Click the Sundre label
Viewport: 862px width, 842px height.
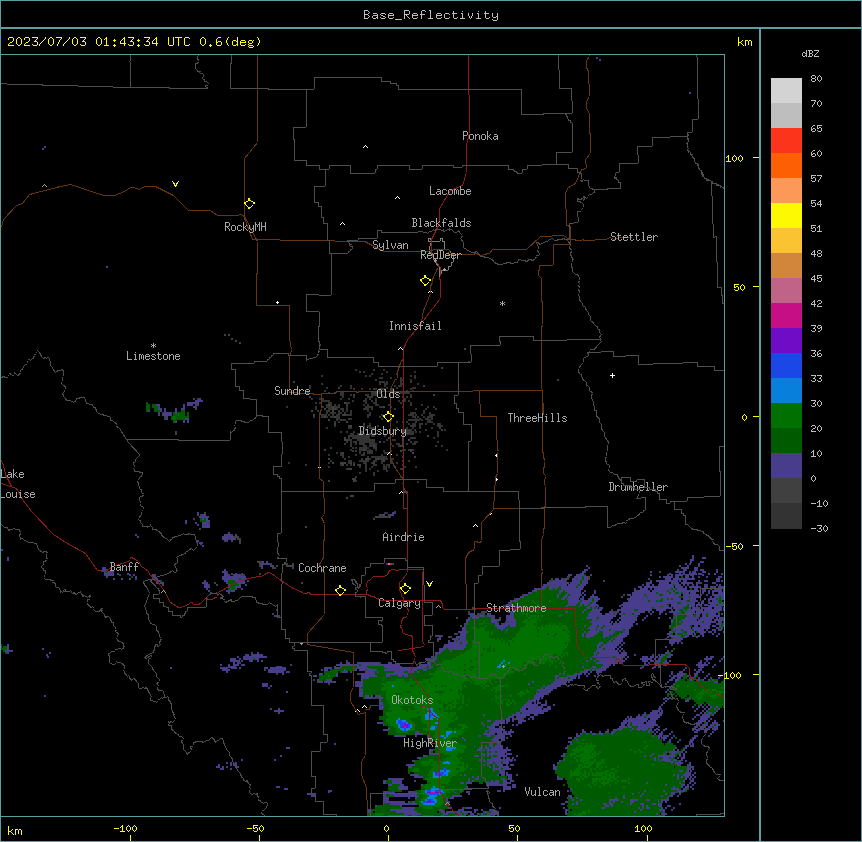tap(292, 391)
